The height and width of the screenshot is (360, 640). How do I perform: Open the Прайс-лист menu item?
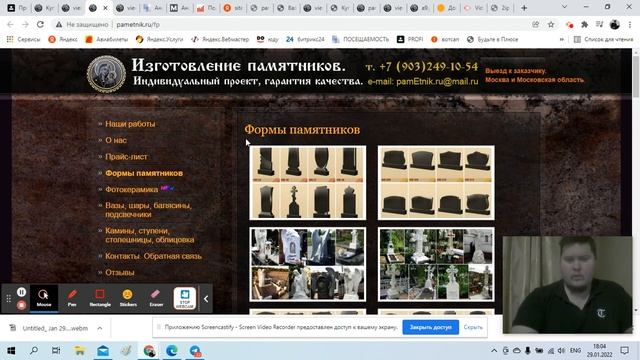point(126,157)
